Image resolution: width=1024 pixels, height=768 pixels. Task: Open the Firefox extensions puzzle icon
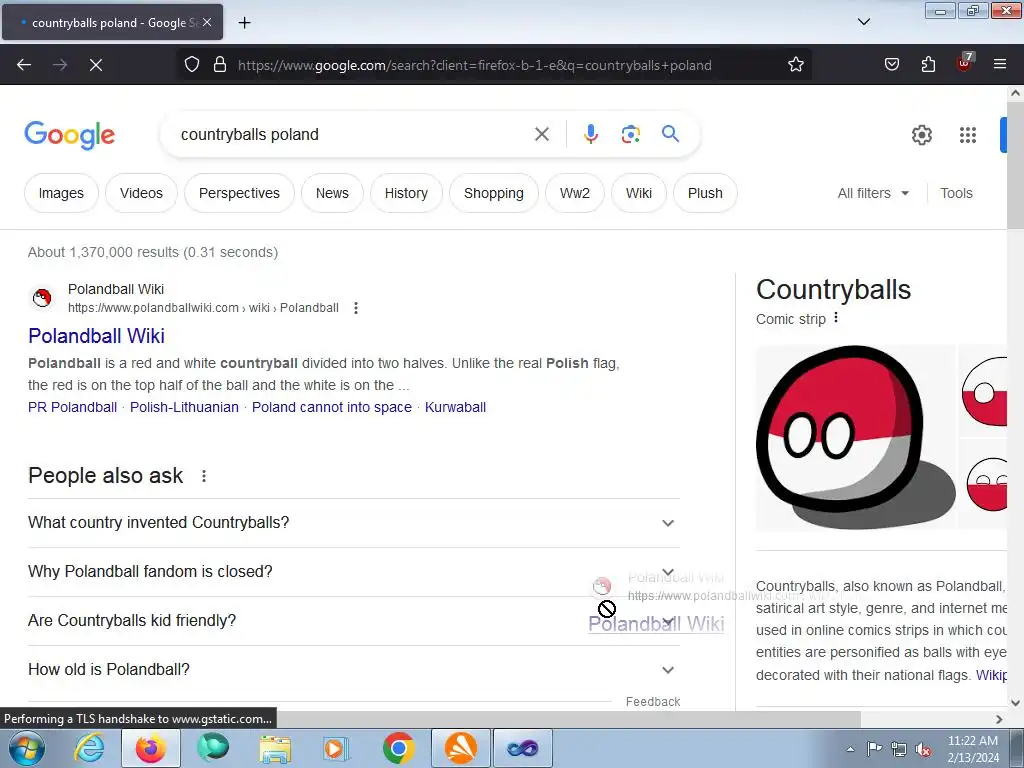(928, 65)
